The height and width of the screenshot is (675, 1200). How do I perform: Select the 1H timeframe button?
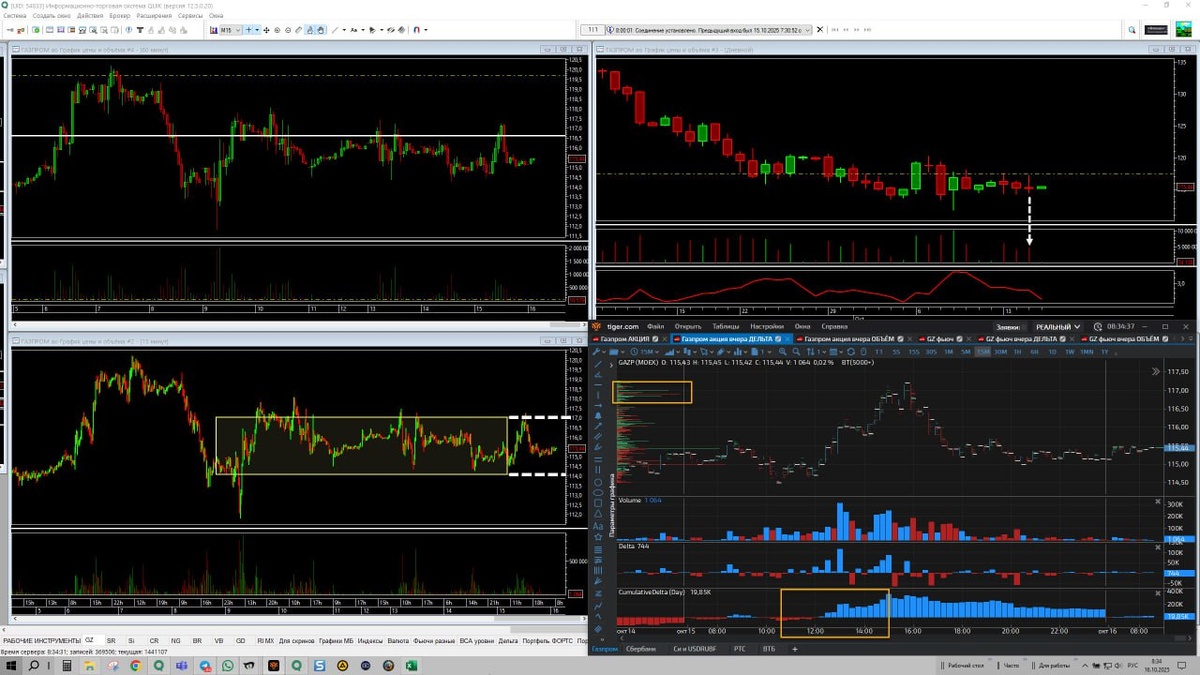coord(1018,351)
